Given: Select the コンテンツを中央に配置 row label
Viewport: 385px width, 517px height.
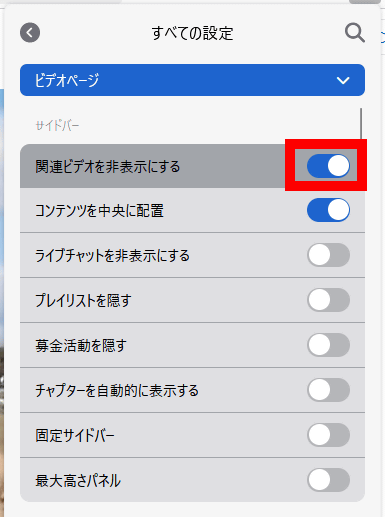Looking at the screenshot, I should [99, 211].
